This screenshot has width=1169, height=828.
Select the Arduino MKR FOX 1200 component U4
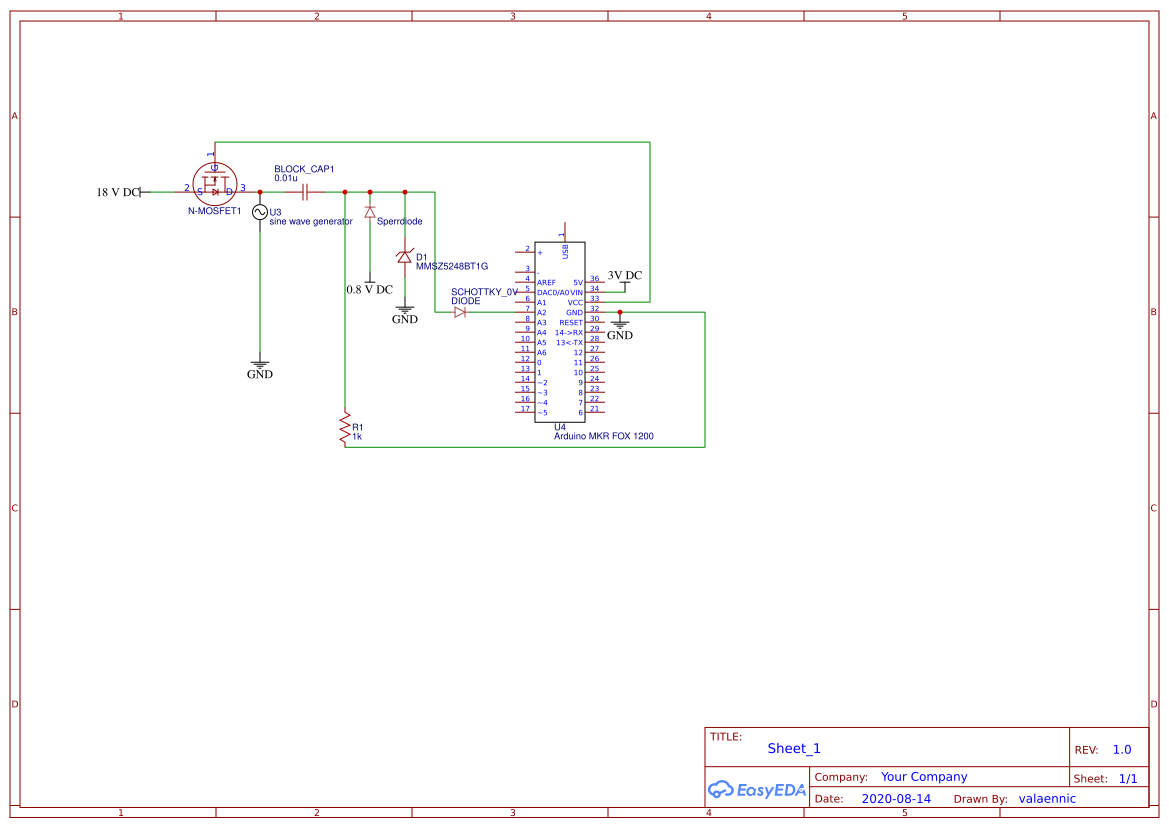[560, 330]
